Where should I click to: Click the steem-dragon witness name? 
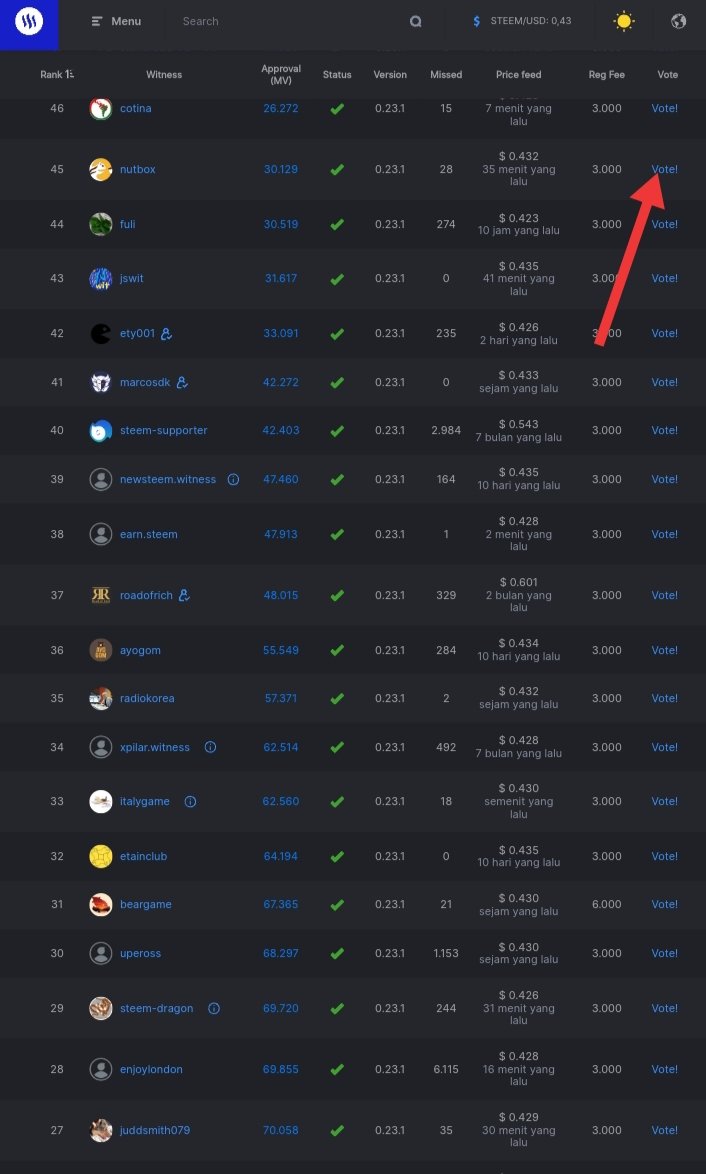tap(156, 1009)
